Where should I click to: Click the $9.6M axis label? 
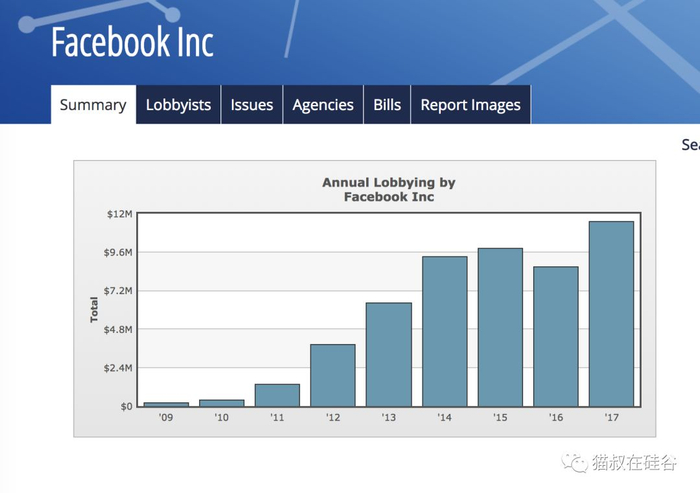point(118,252)
